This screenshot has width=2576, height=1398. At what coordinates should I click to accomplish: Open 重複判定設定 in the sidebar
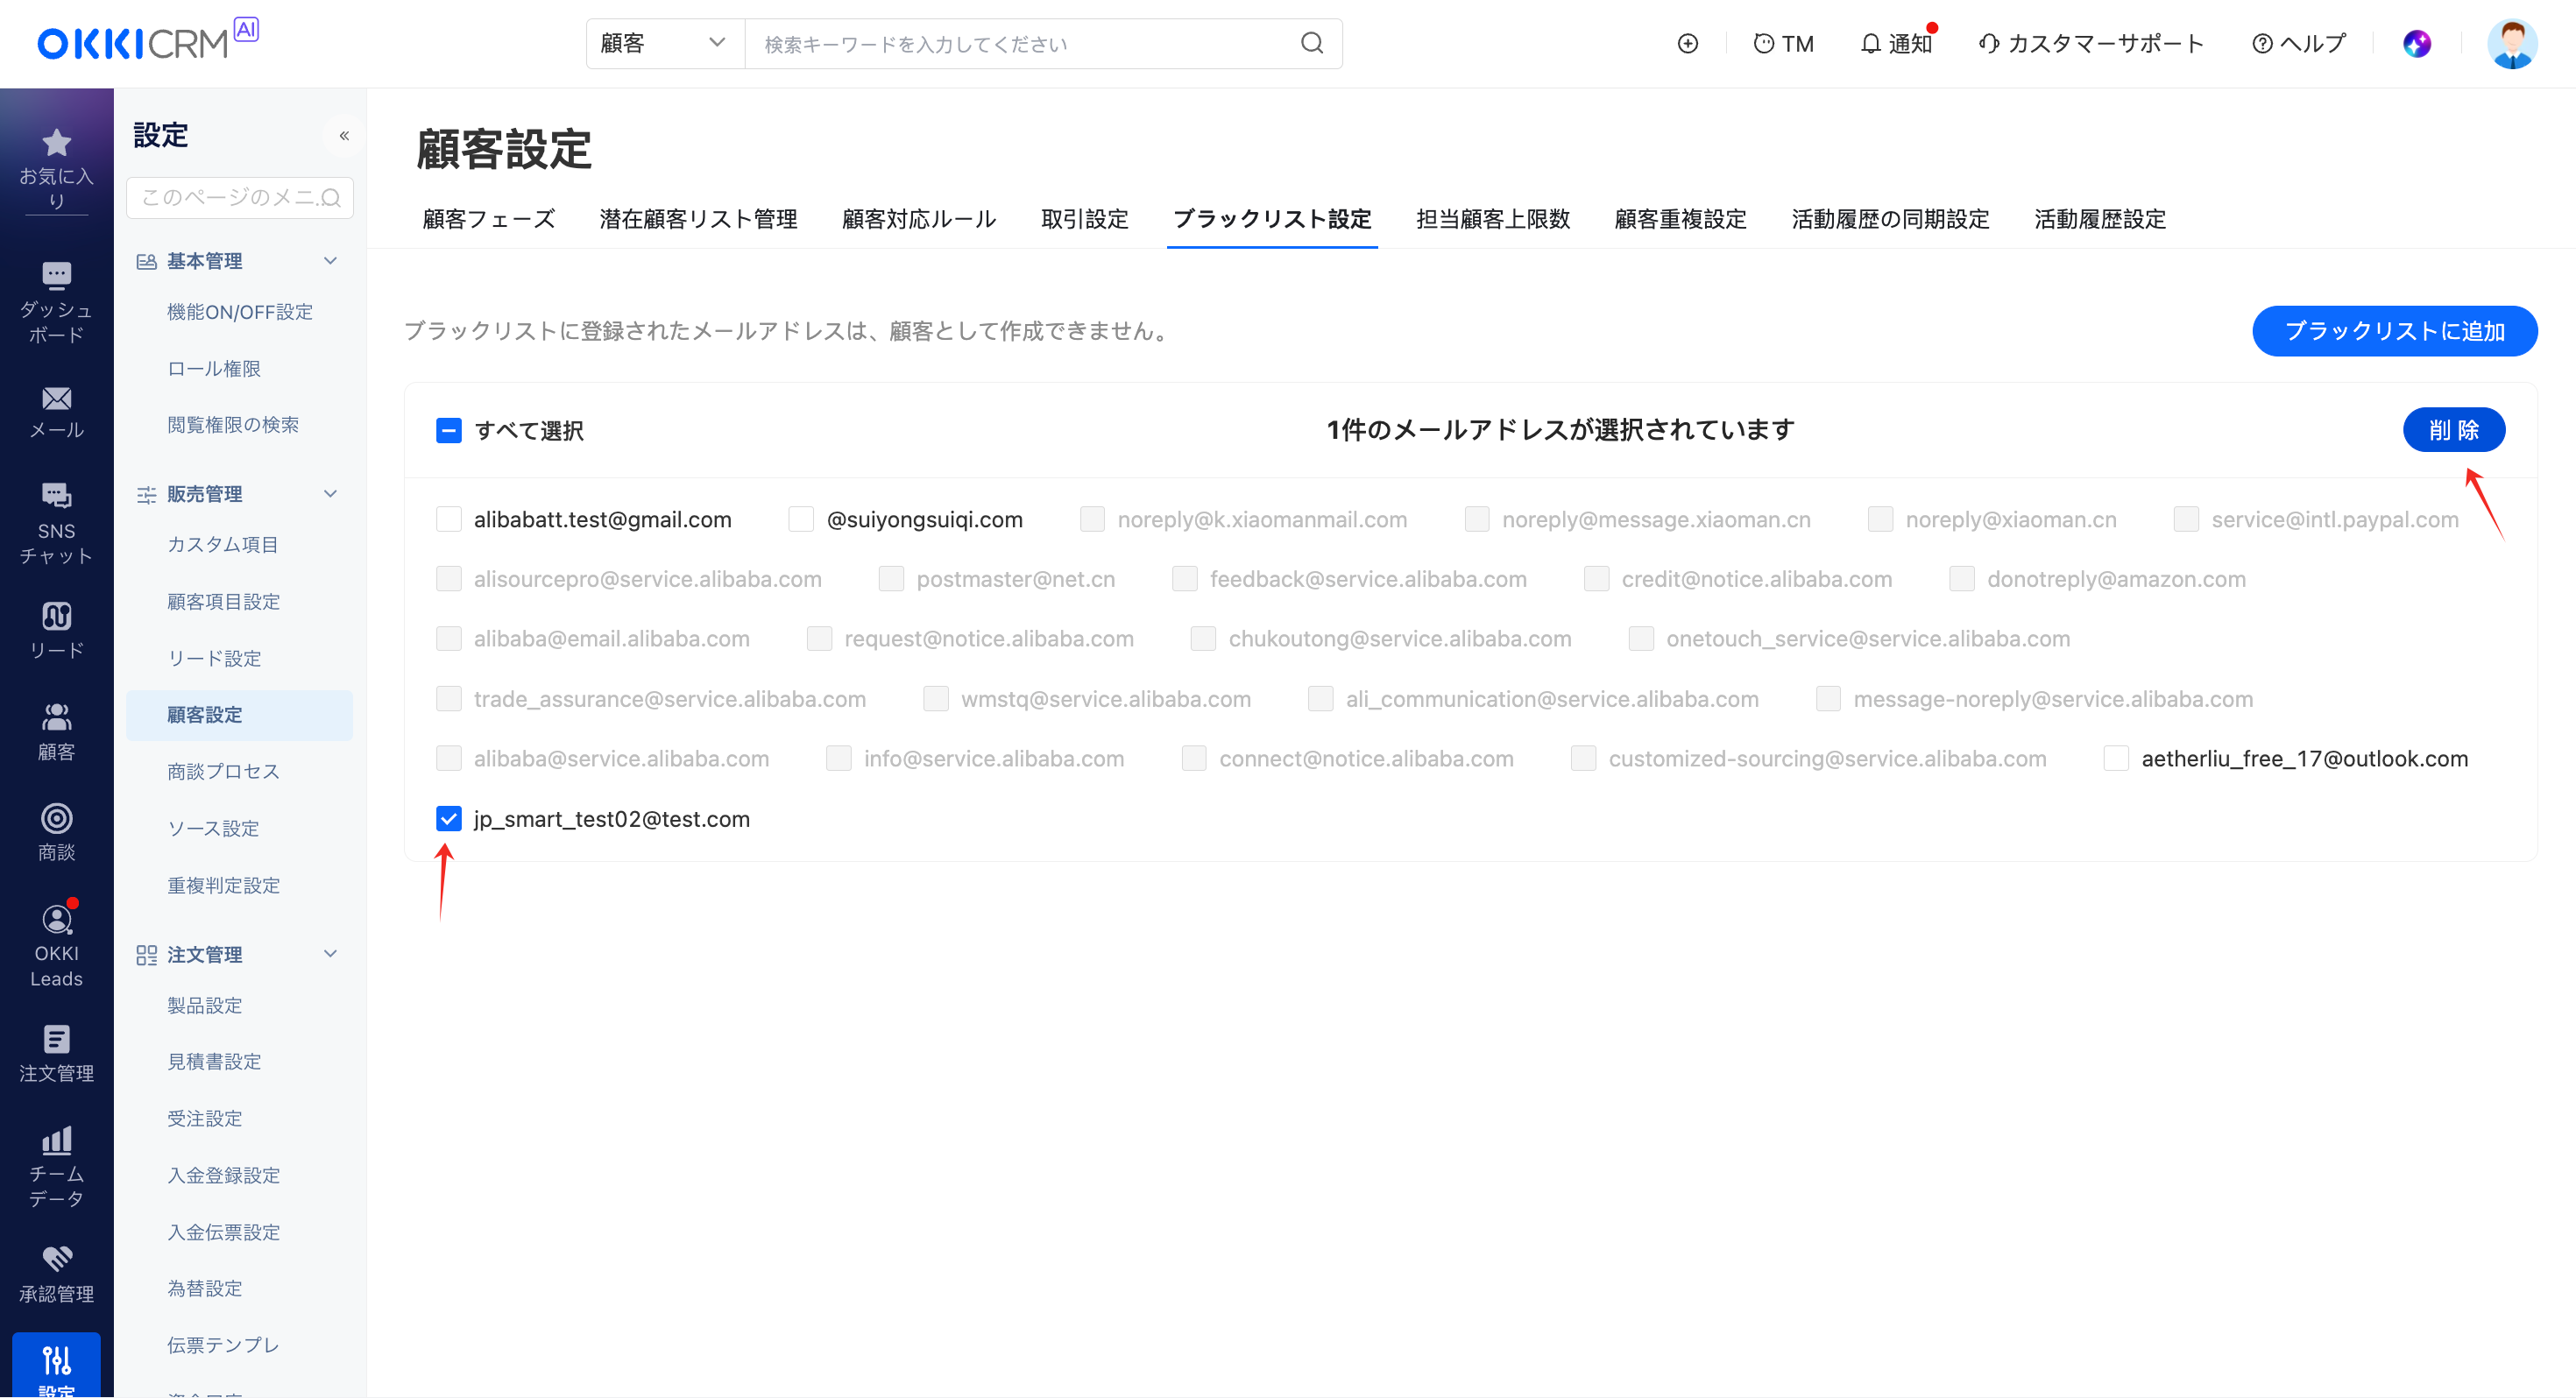(x=223, y=886)
